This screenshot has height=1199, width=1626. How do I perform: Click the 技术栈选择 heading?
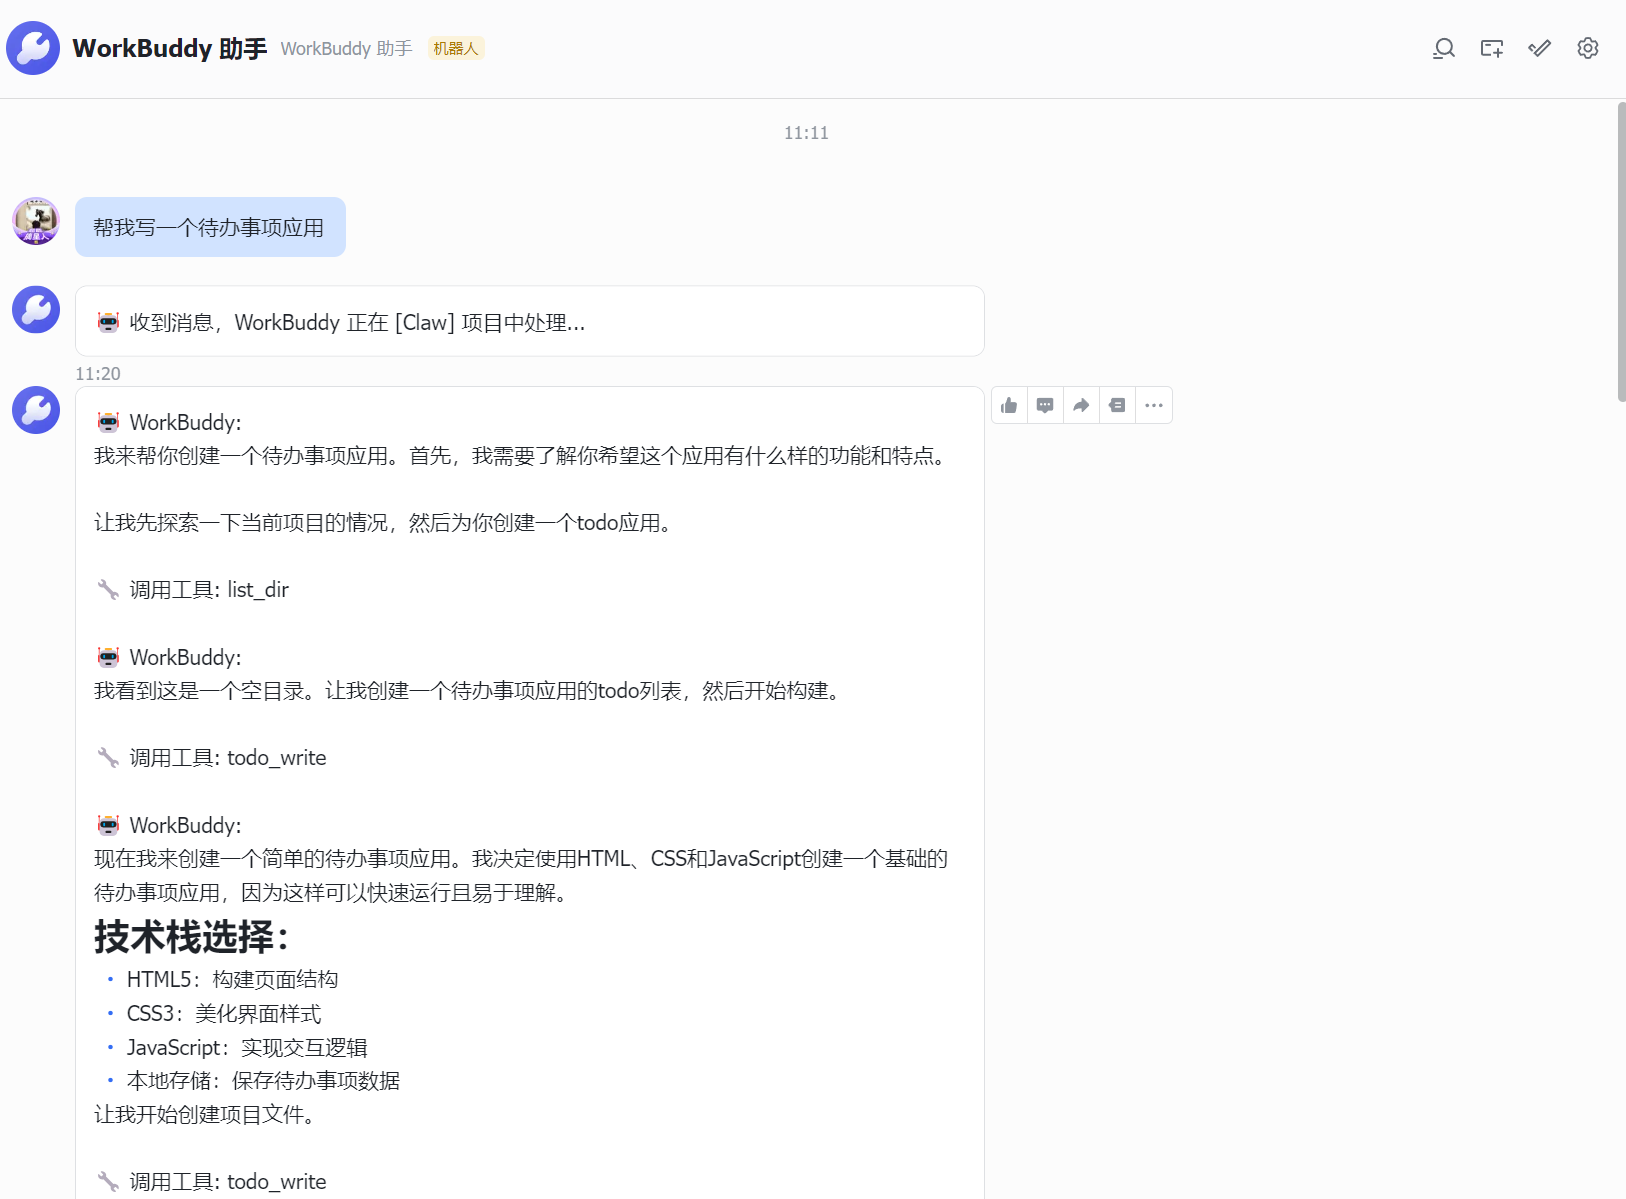pos(193,937)
